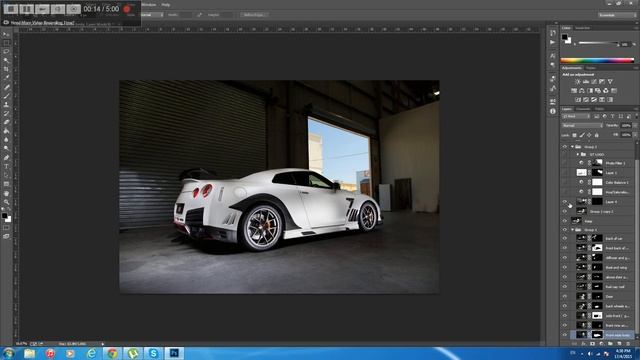Open the Fill slider dropdown arrow
Screen dimensions: 640x360
tap(634, 135)
